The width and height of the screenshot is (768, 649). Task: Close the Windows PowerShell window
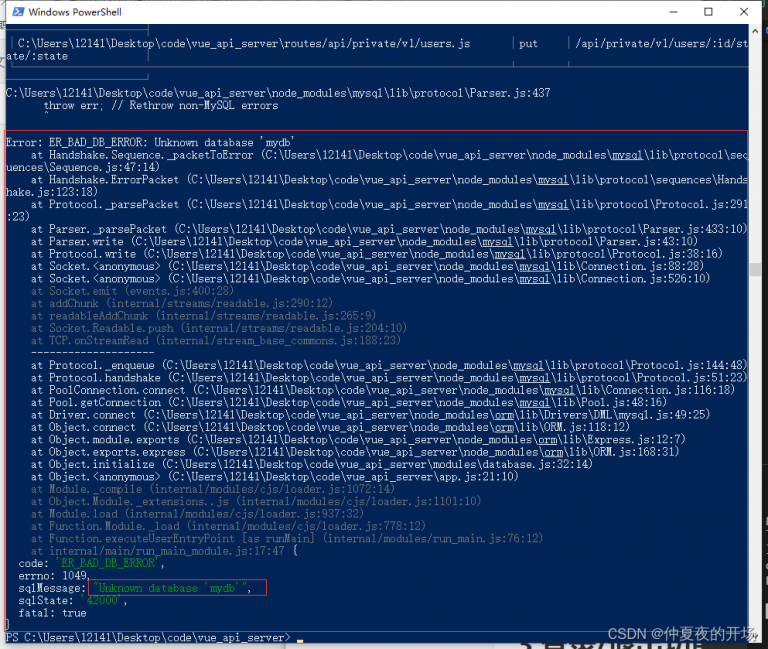tap(744, 12)
